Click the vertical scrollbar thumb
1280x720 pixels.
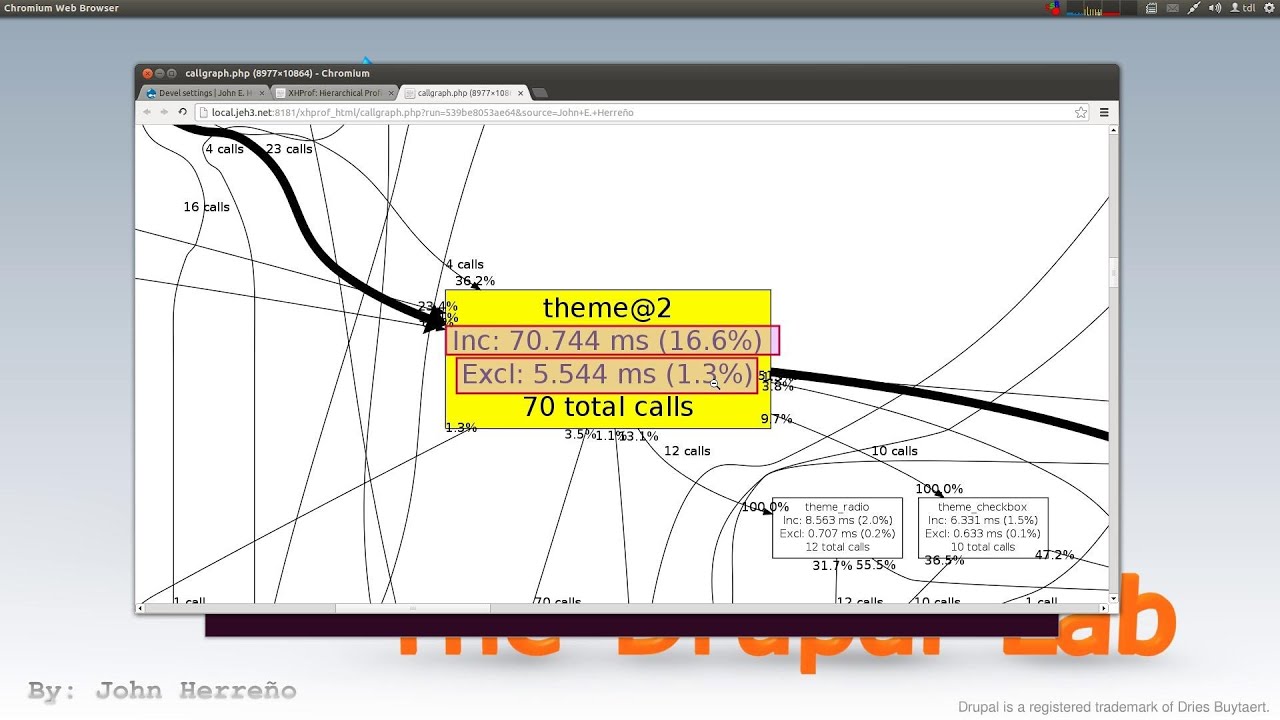coord(1113,272)
